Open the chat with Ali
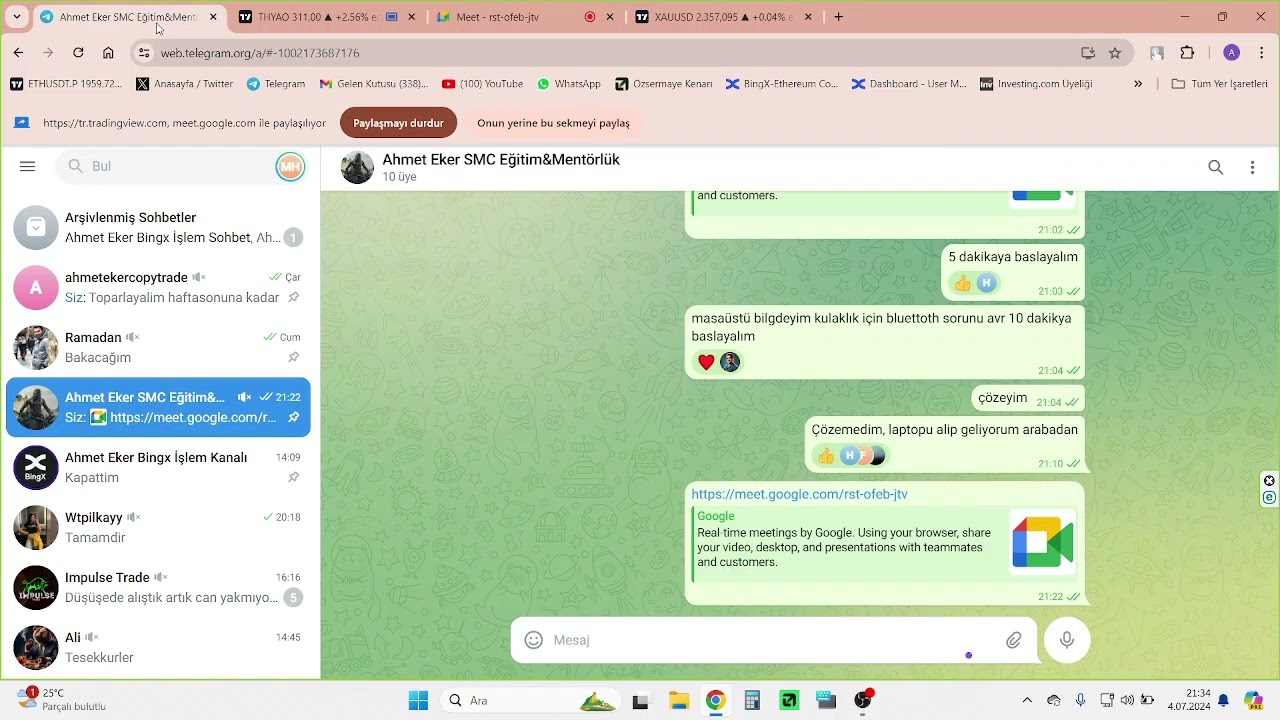1280x720 pixels. click(158, 647)
